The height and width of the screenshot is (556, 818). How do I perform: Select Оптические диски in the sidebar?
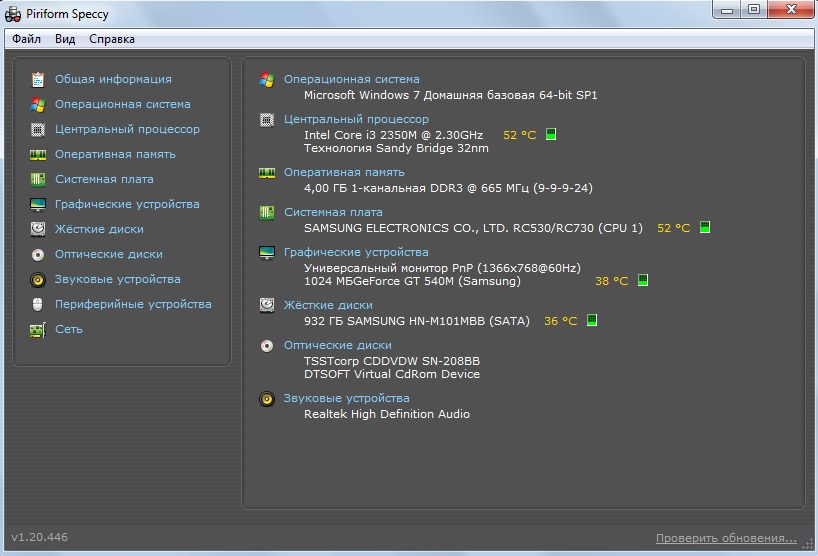[109, 255]
